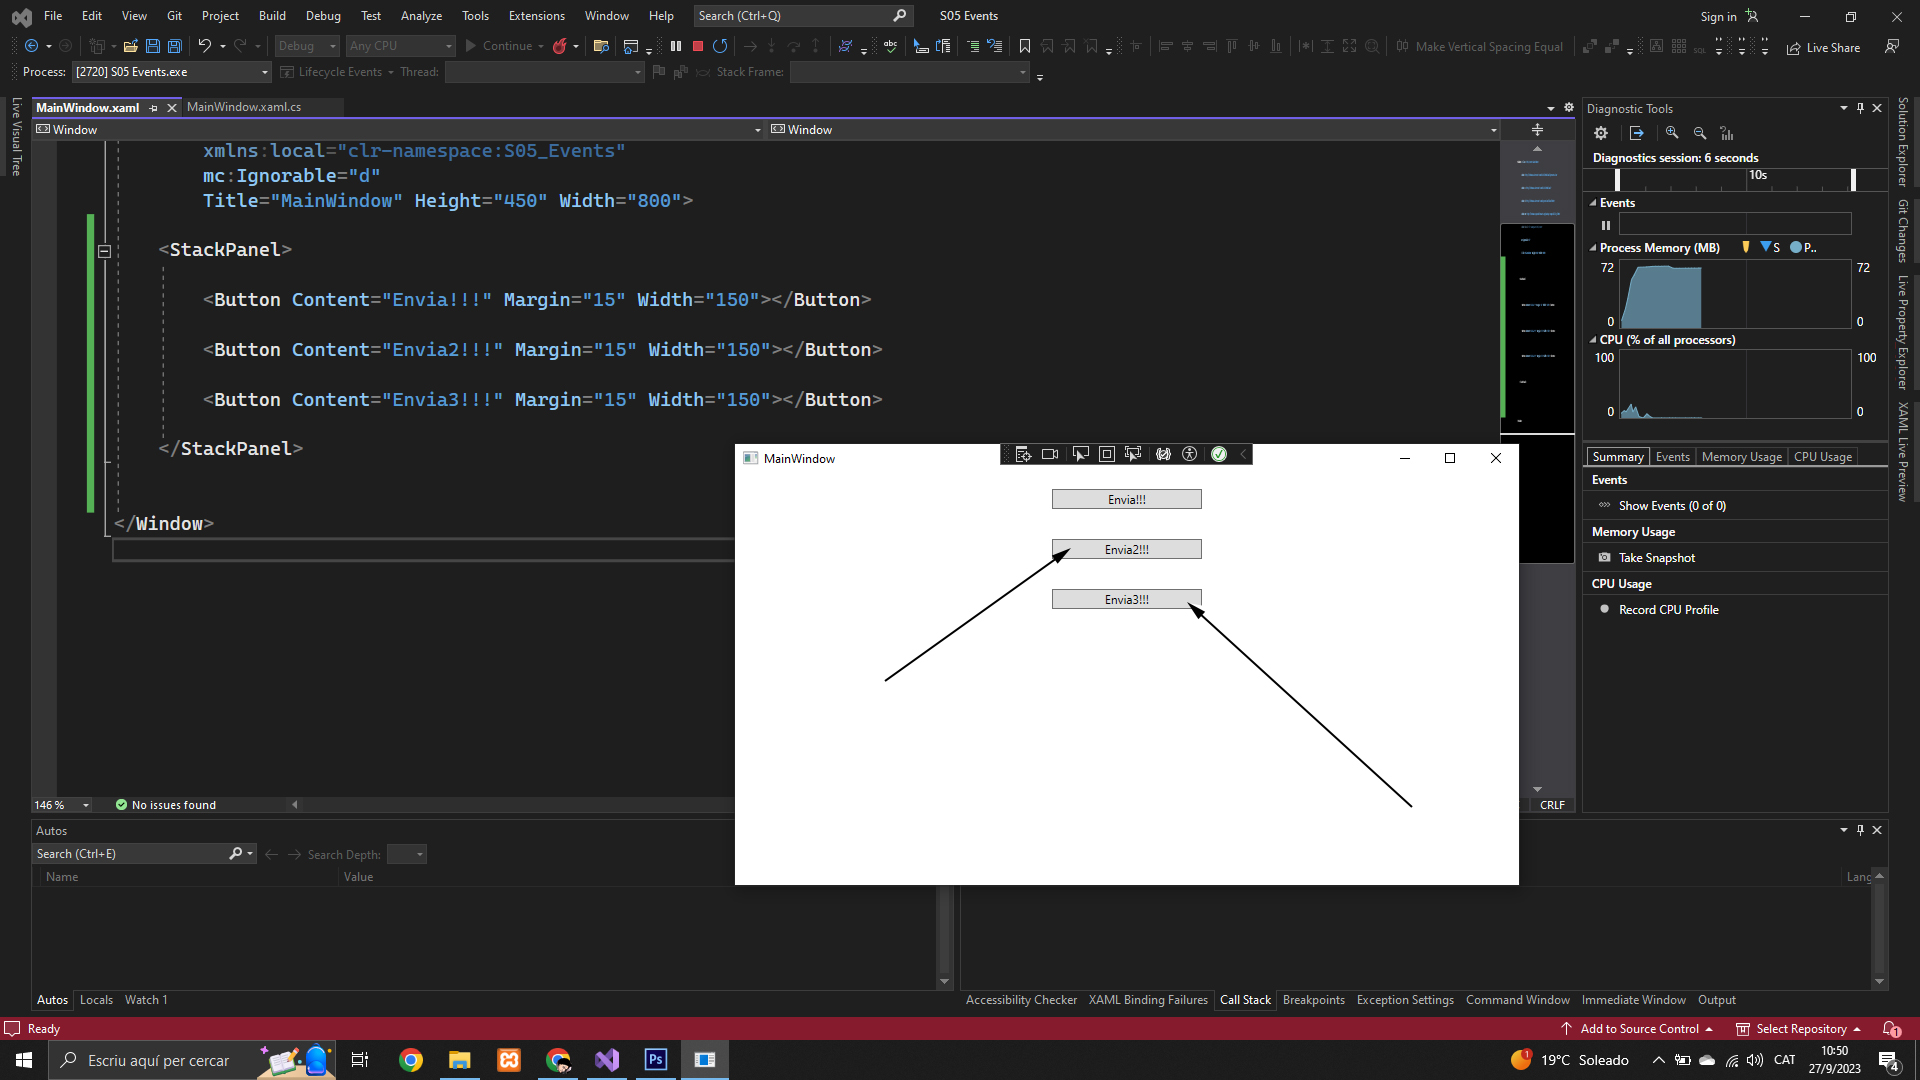Scan for accessibility issues in runtime toolbar
The width and height of the screenshot is (1920, 1080).
pyautogui.click(x=1190, y=454)
